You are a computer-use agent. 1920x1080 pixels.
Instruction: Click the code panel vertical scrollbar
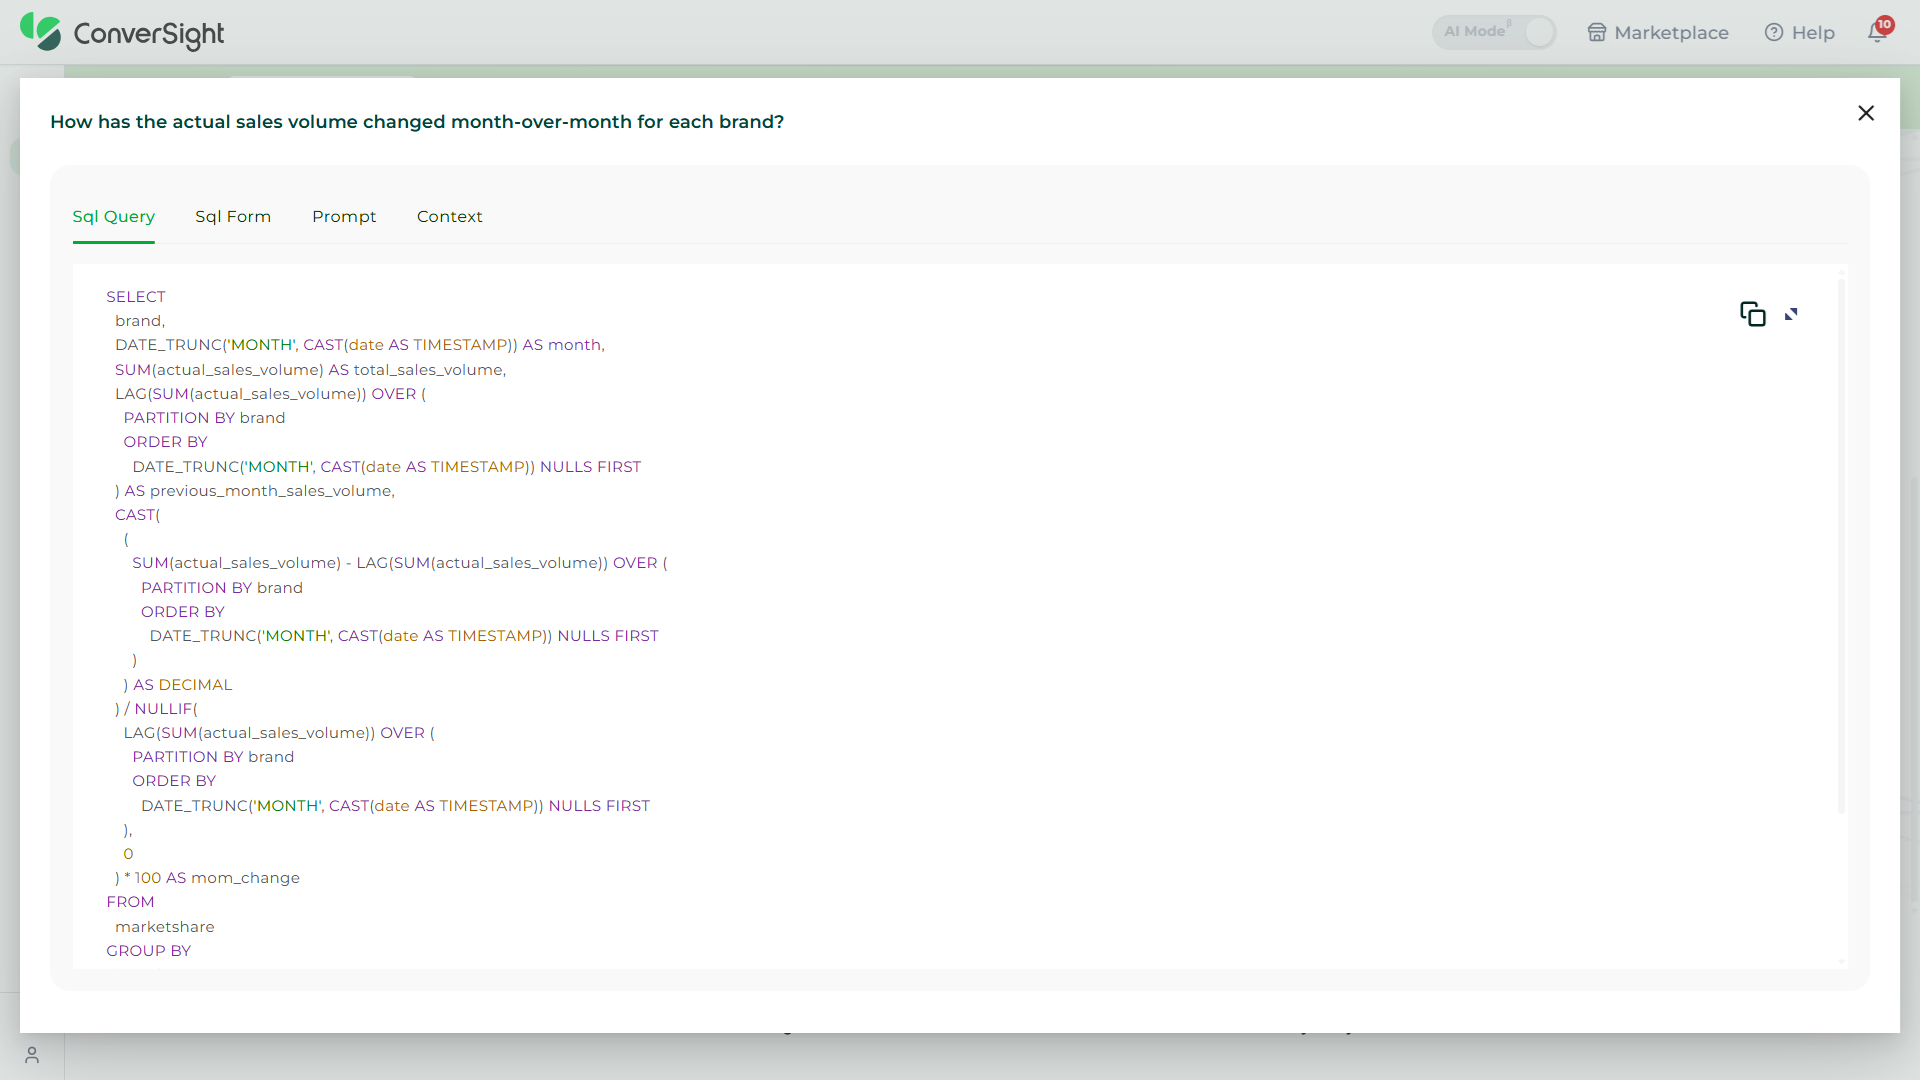[x=1841, y=545]
